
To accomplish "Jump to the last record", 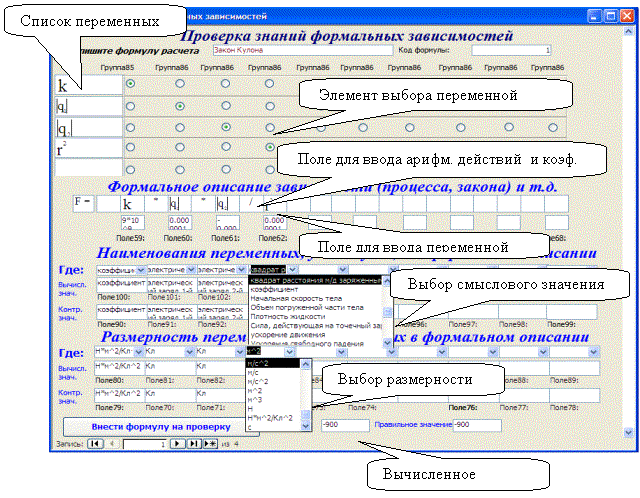I will coord(194,444).
